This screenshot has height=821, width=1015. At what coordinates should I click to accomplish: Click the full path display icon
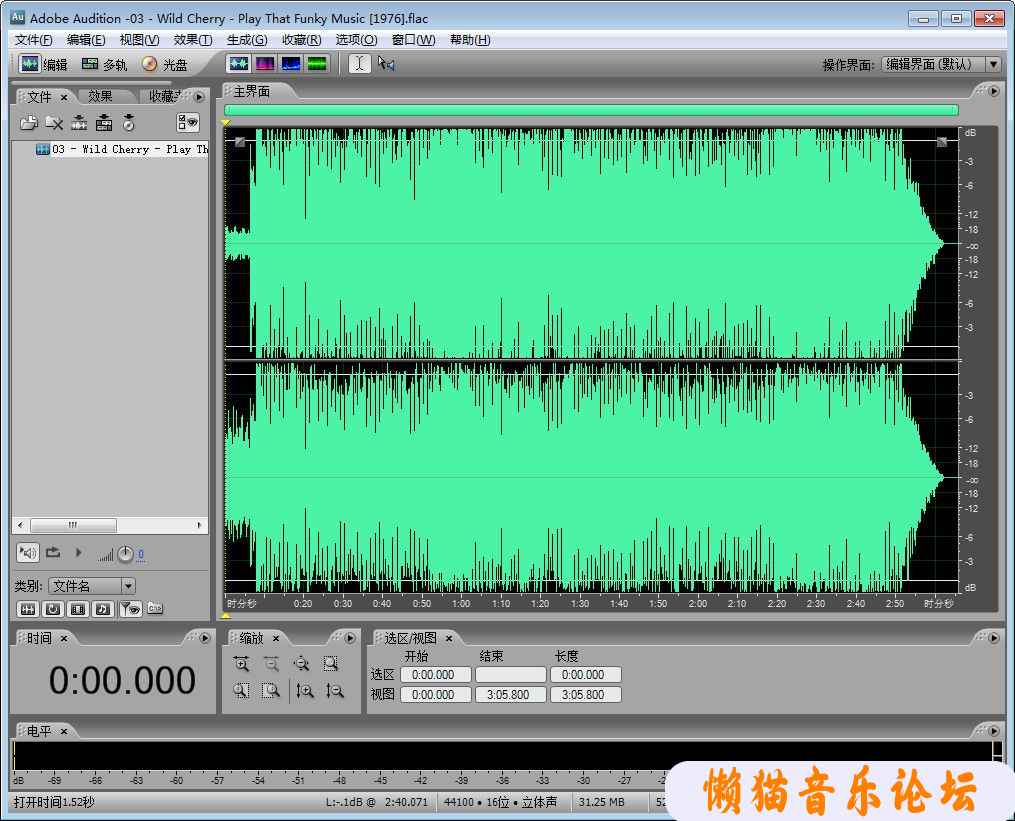tap(155, 608)
